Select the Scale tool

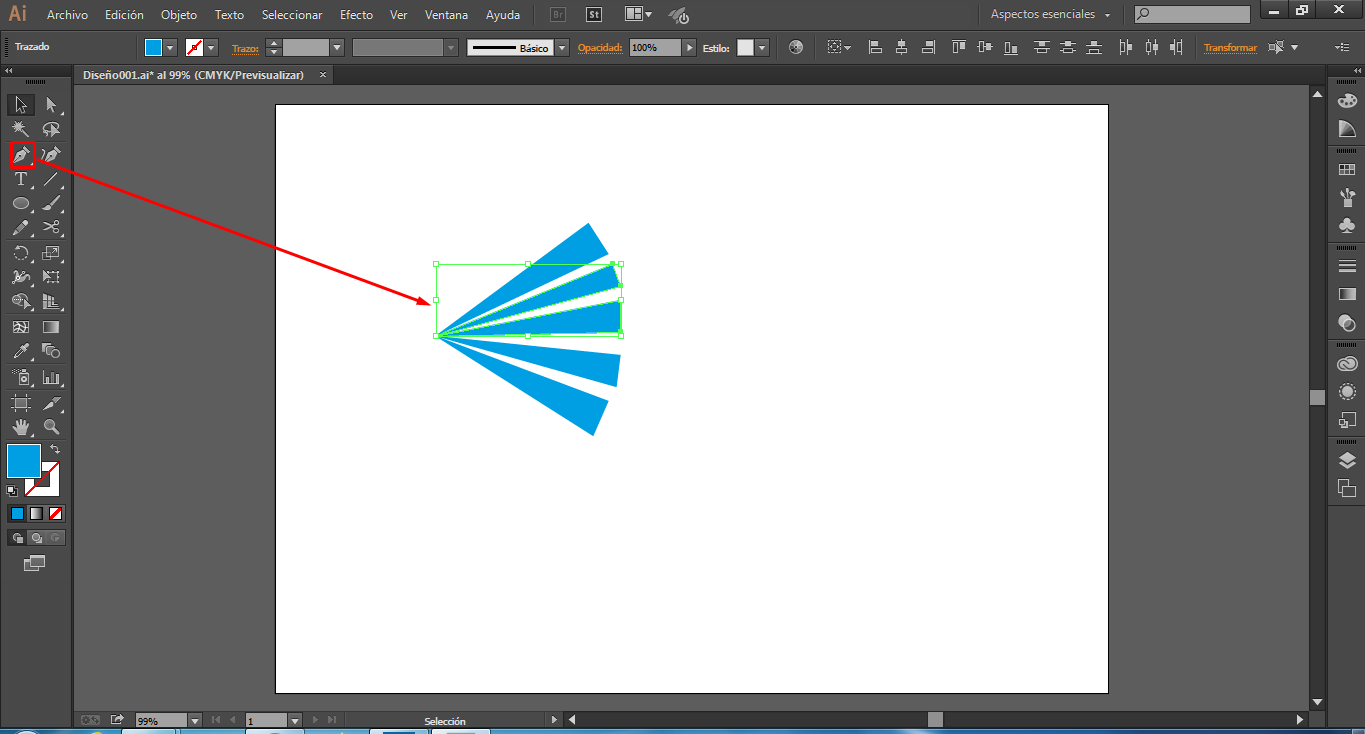[52, 253]
